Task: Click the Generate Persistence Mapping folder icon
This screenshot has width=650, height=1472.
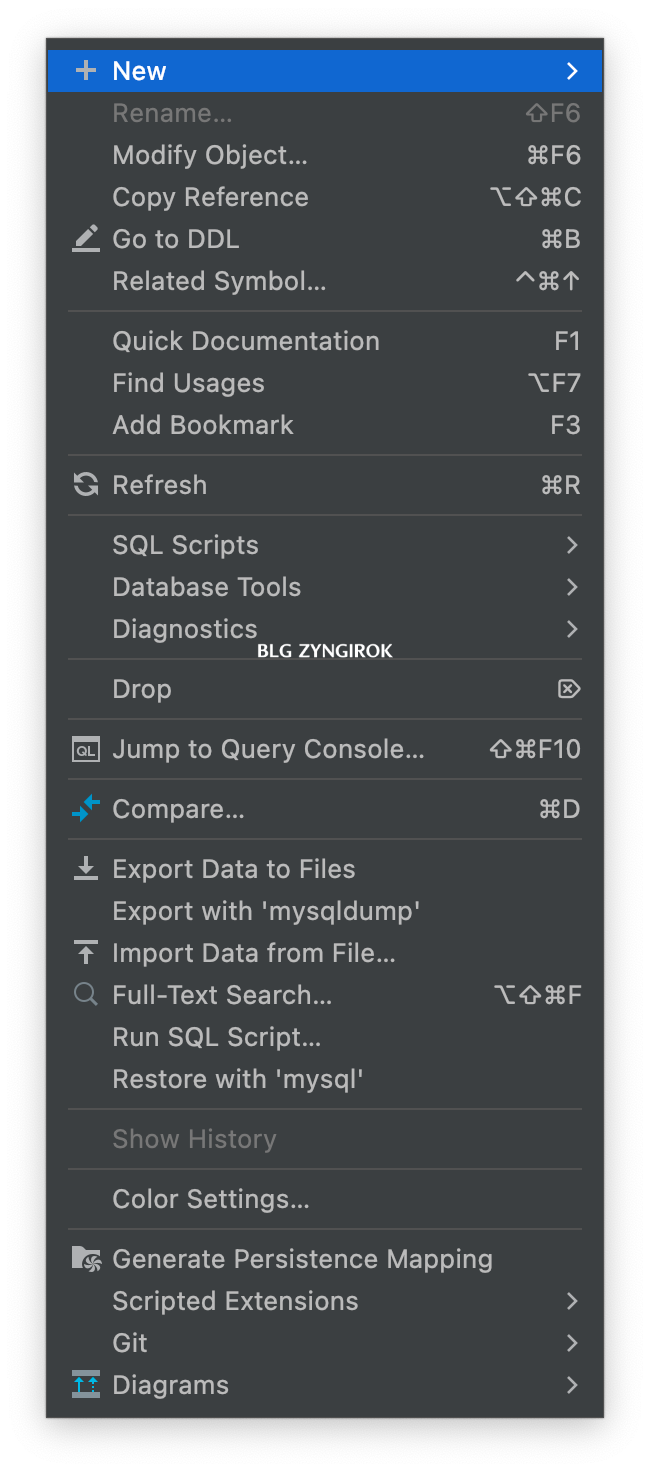Action: 86,1259
